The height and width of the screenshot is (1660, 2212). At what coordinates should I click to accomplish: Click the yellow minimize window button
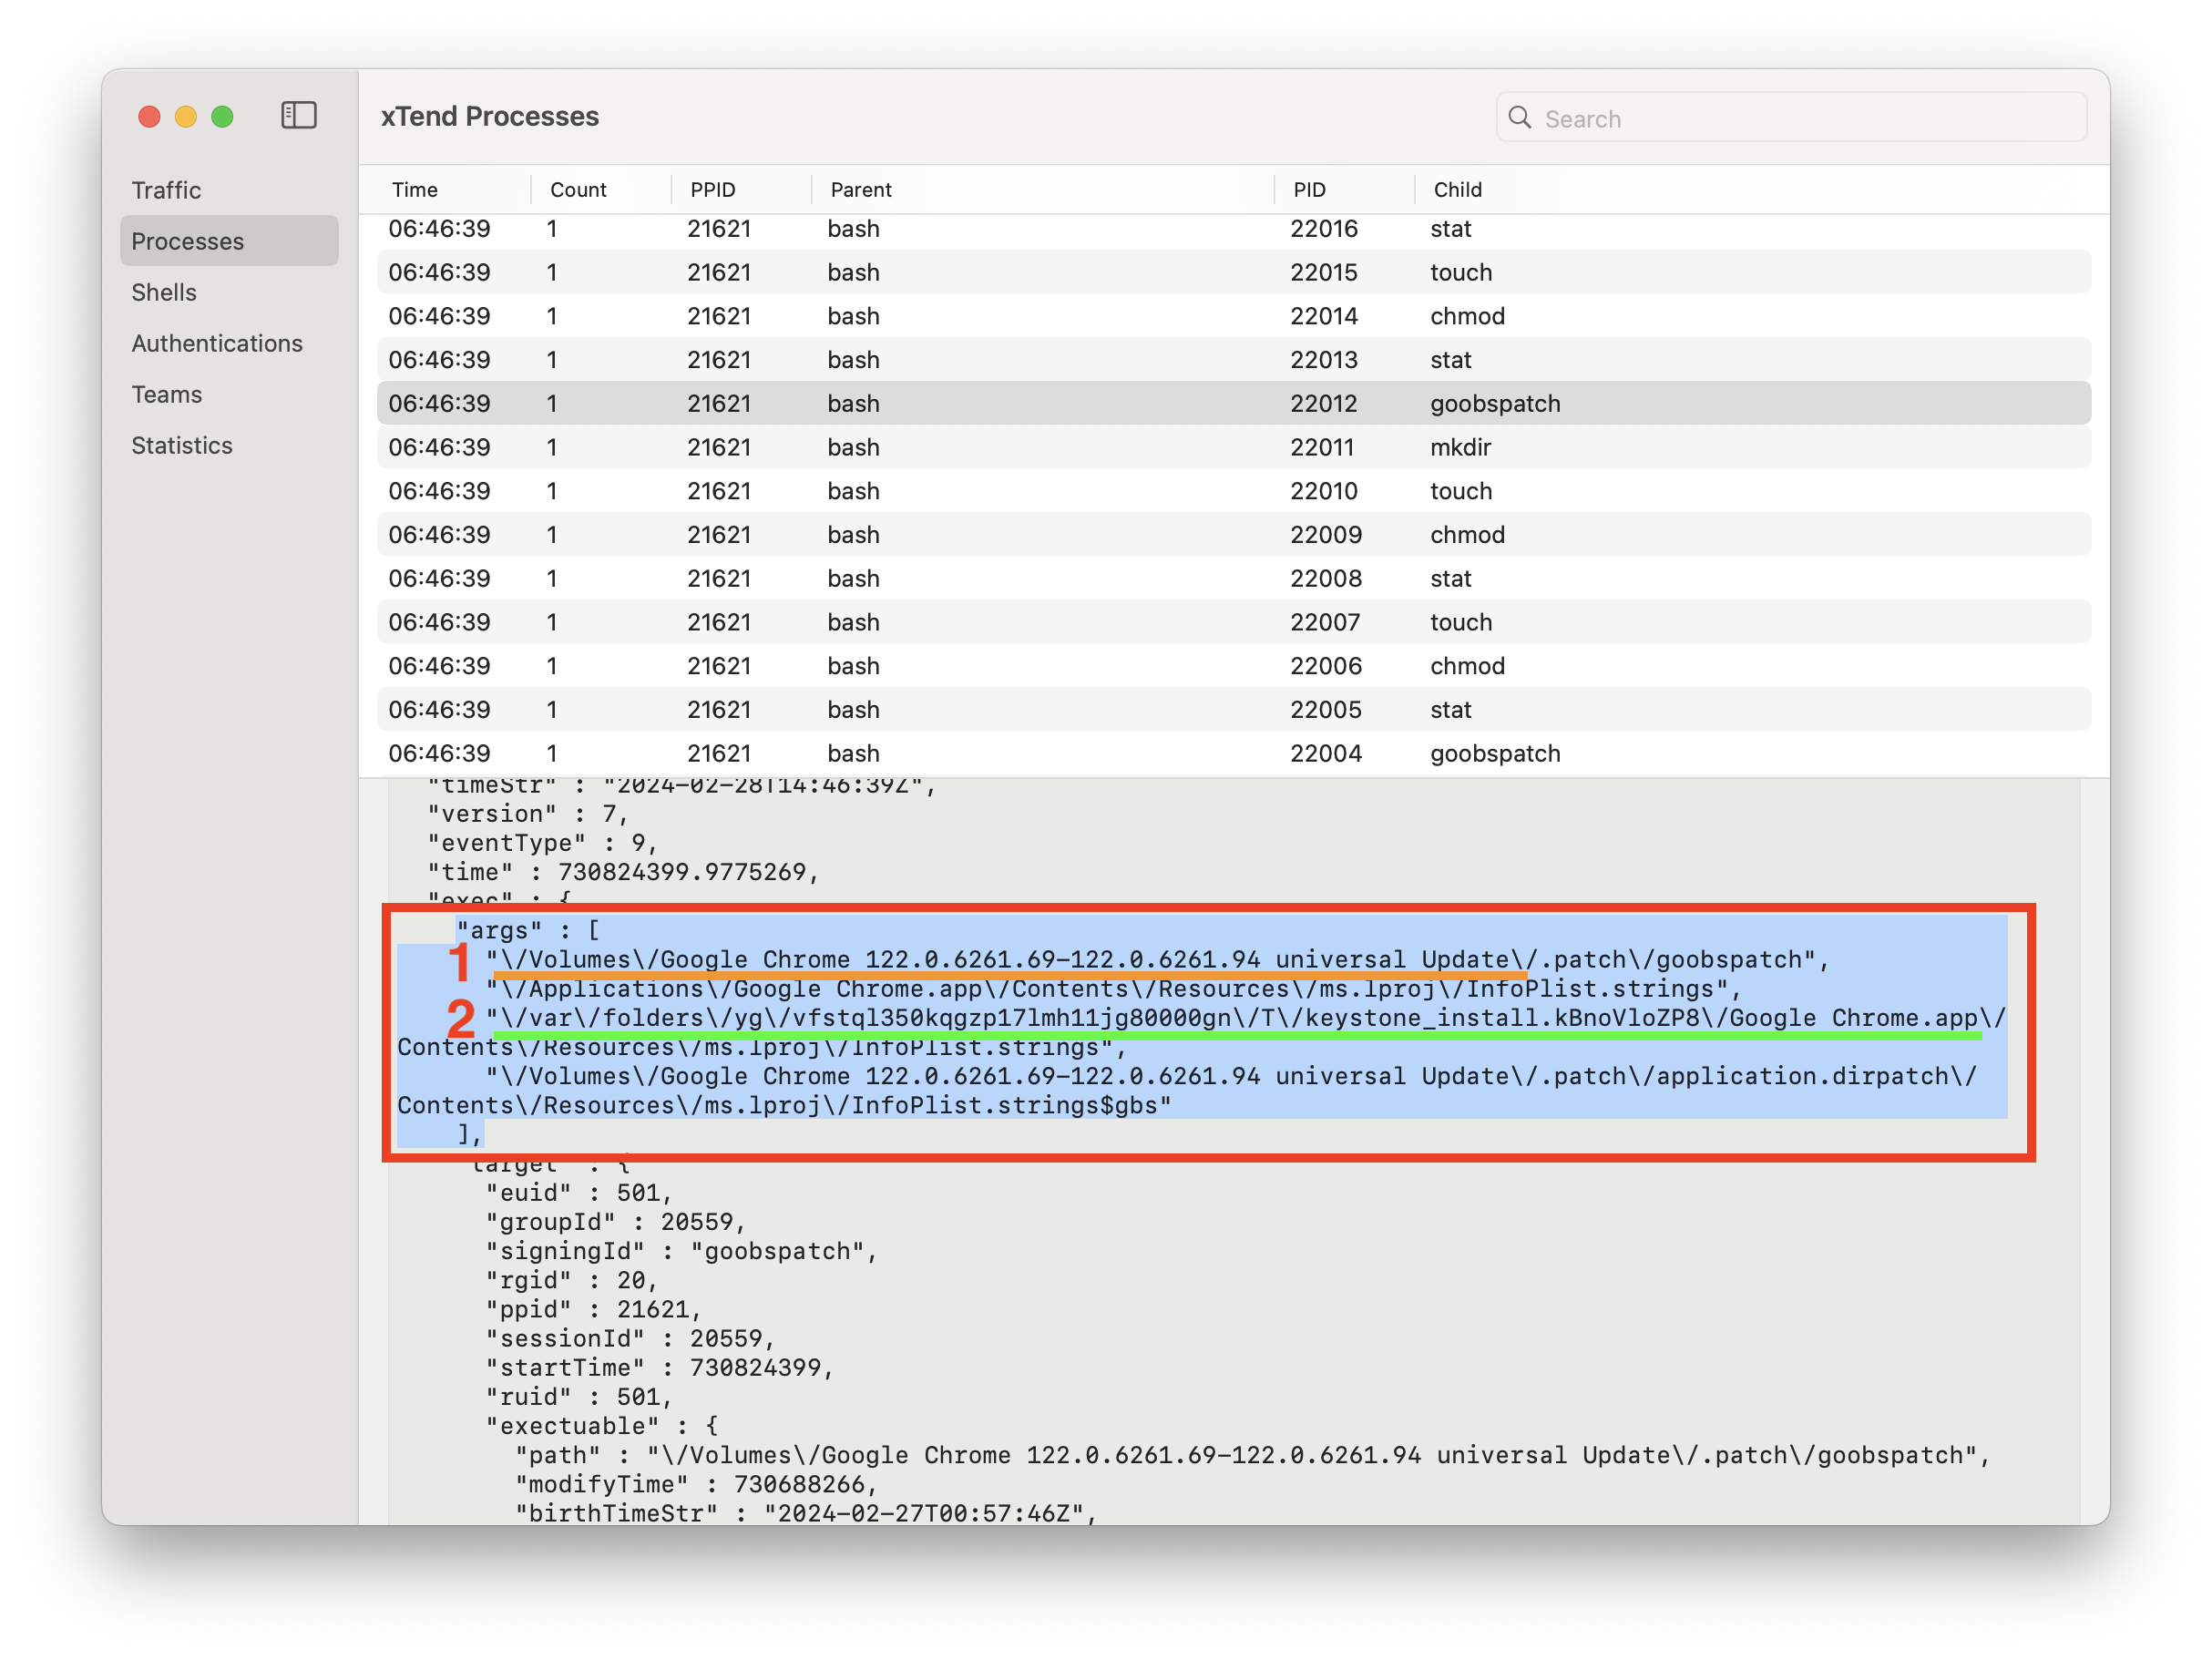pyautogui.click(x=186, y=117)
